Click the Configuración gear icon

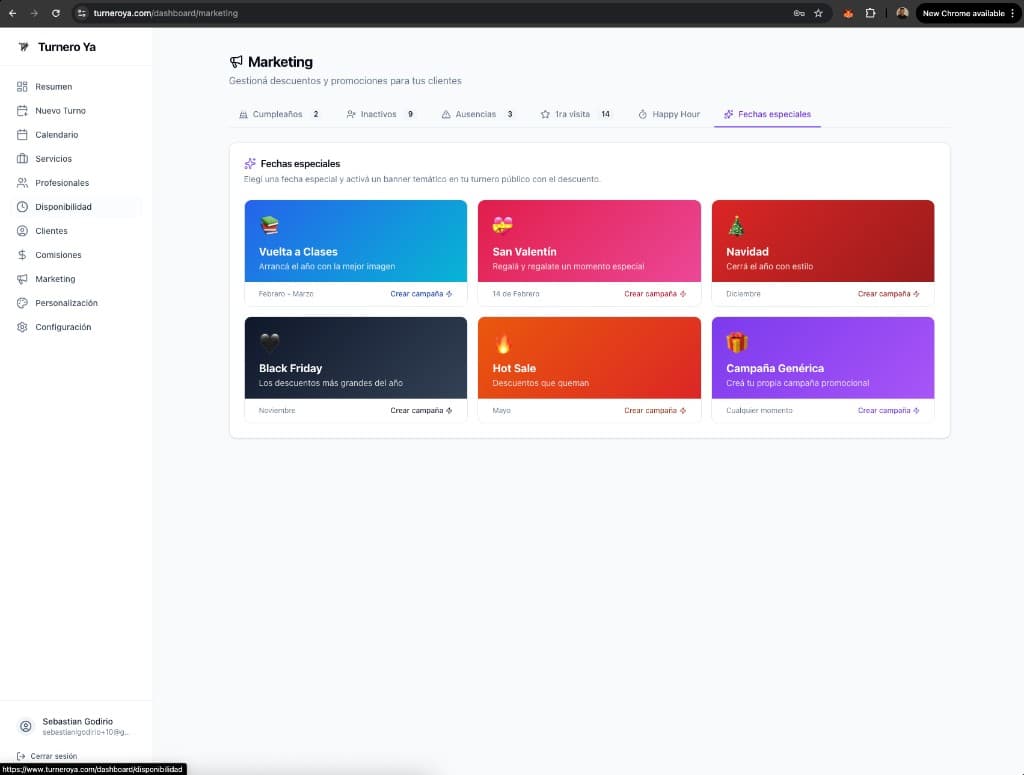(x=22, y=327)
